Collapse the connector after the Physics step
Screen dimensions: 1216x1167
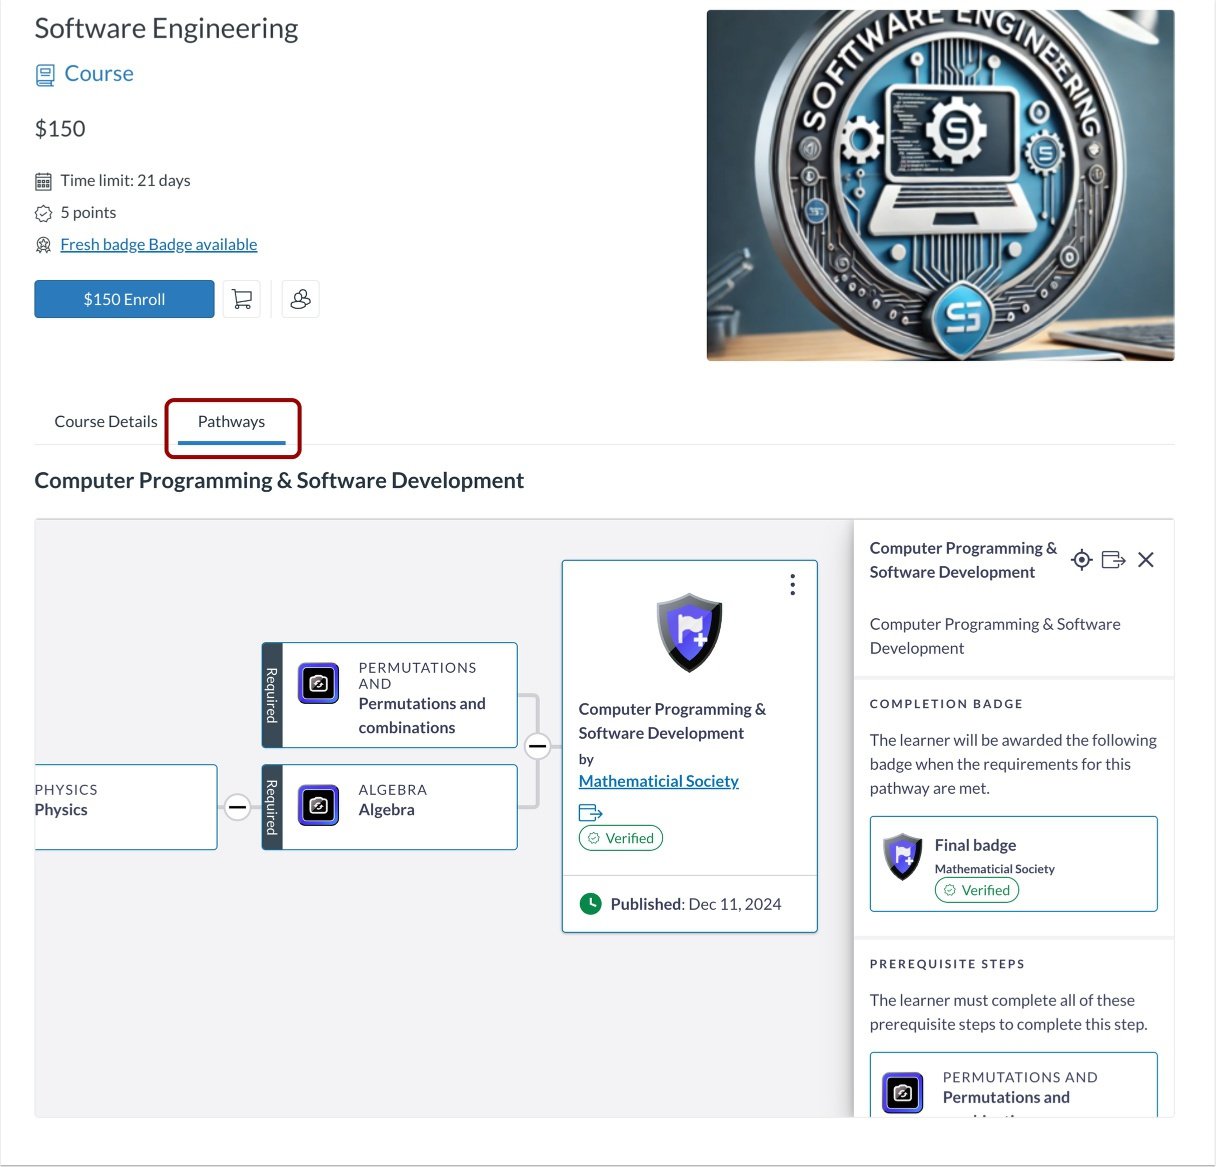click(x=238, y=806)
